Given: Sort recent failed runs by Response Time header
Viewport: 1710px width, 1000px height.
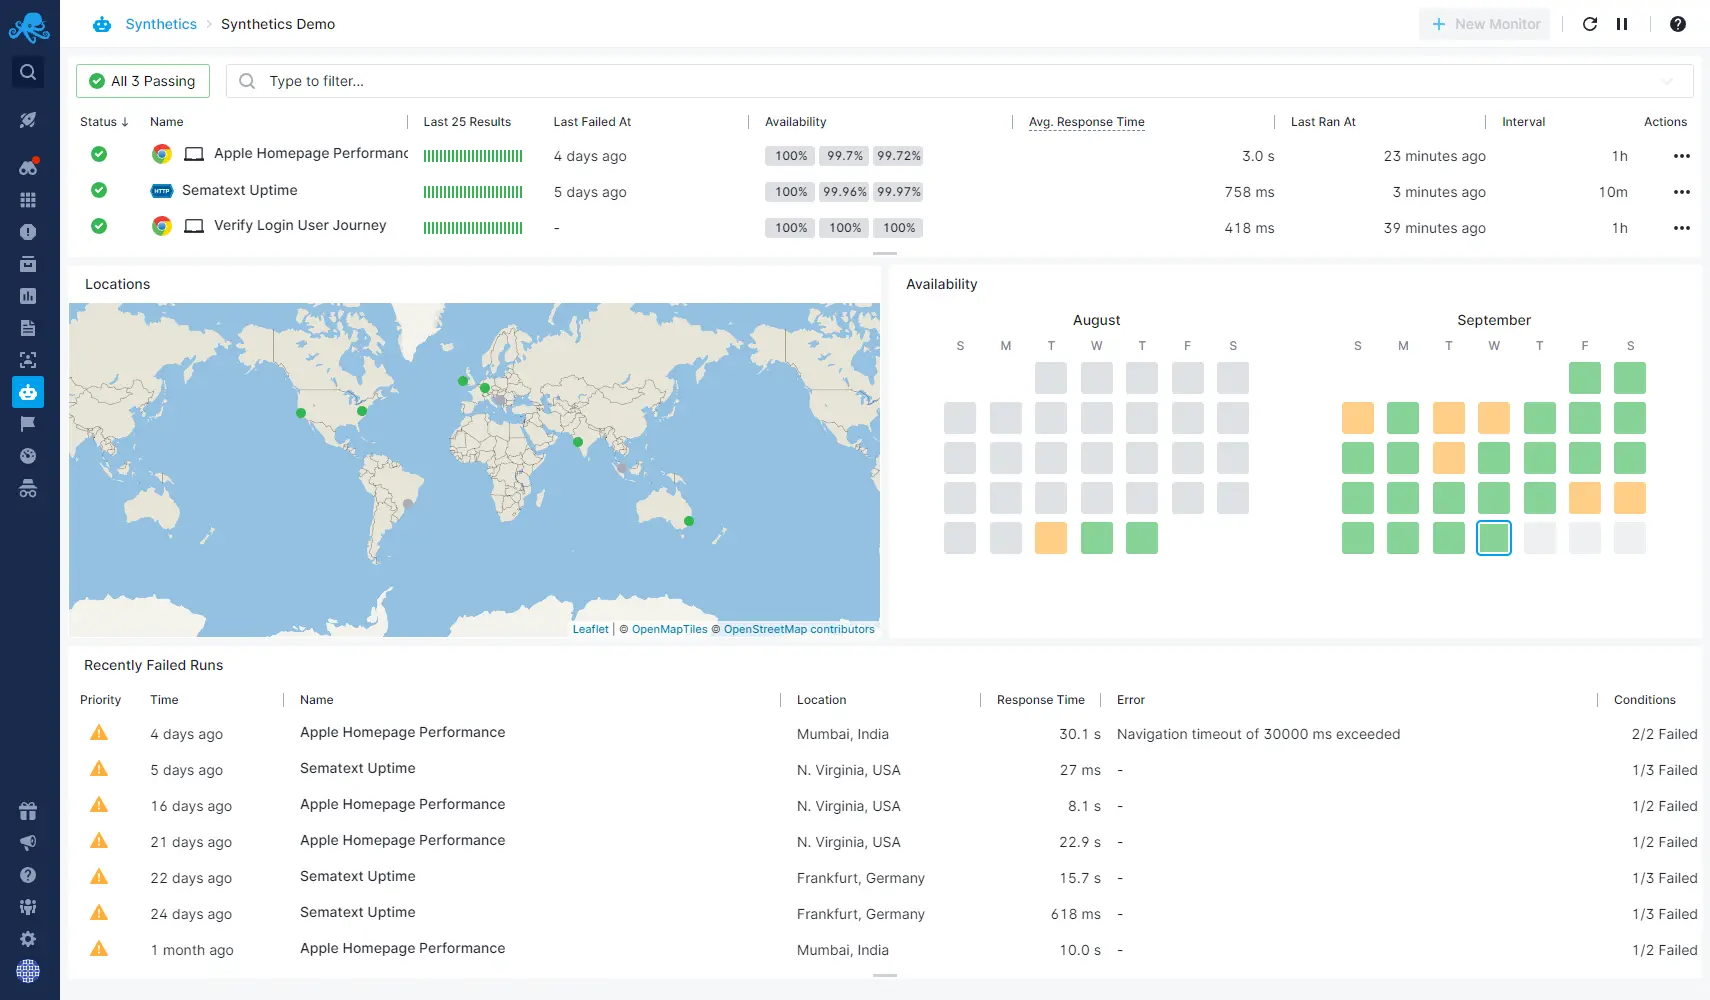Looking at the screenshot, I should (1040, 700).
